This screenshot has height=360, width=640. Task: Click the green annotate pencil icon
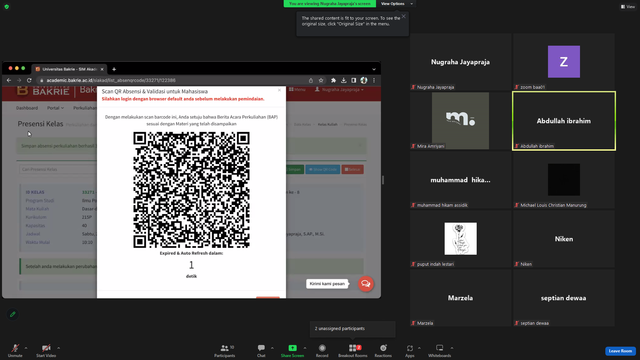13,314
